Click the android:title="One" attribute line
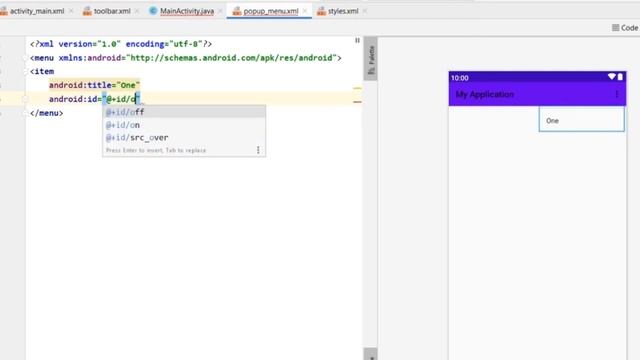The height and width of the screenshot is (360, 640). tap(94, 85)
